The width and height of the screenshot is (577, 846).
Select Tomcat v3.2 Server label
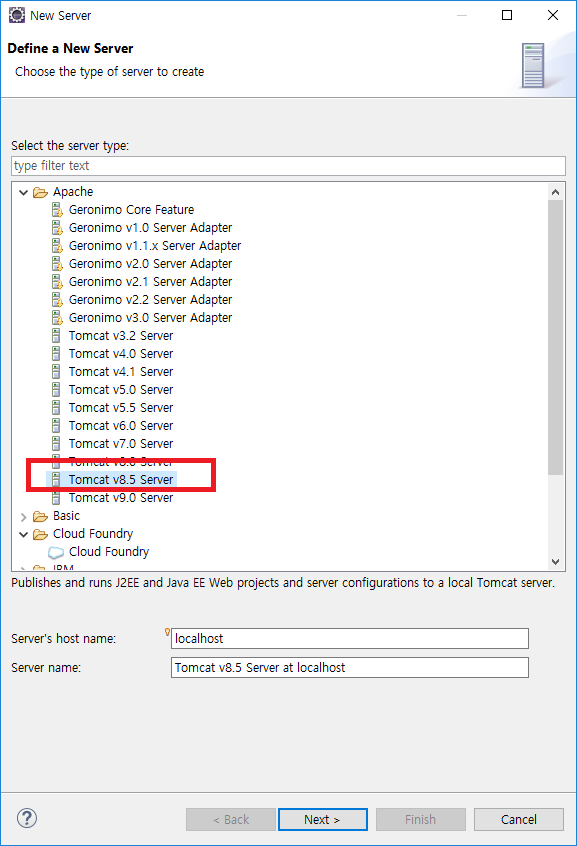point(121,336)
